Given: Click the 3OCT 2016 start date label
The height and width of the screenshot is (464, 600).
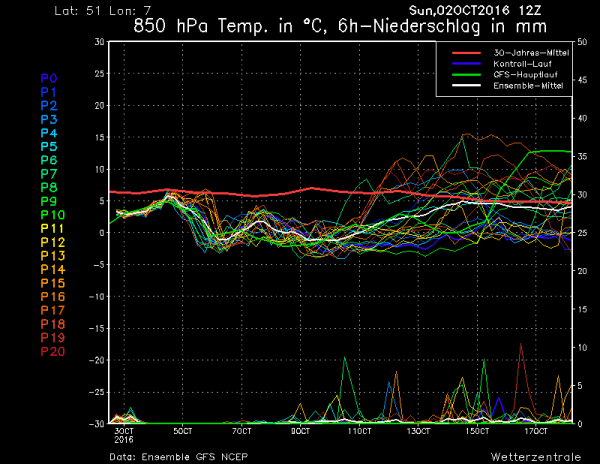Looking at the screenshot, I should (125, 435).
